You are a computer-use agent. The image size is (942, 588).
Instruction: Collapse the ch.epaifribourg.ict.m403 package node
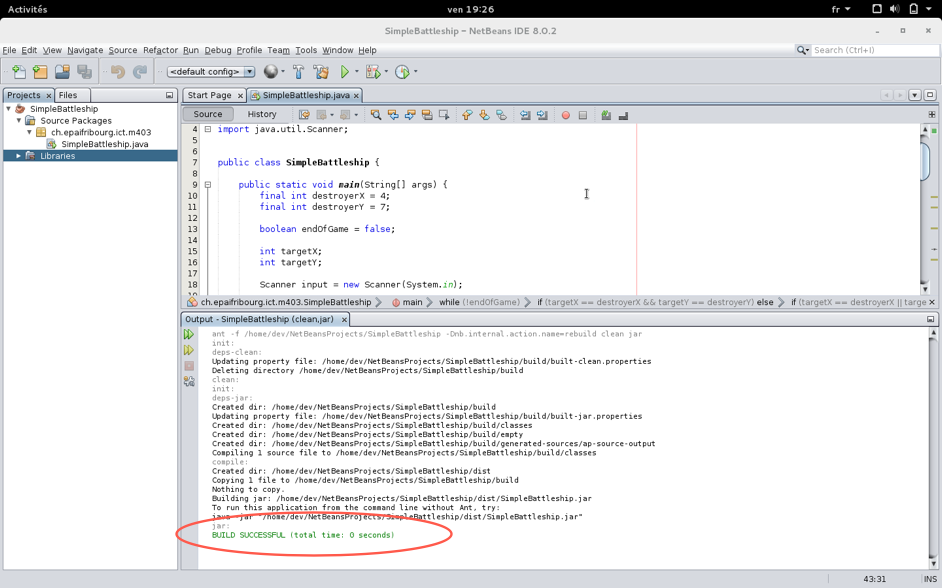(29, 132)
